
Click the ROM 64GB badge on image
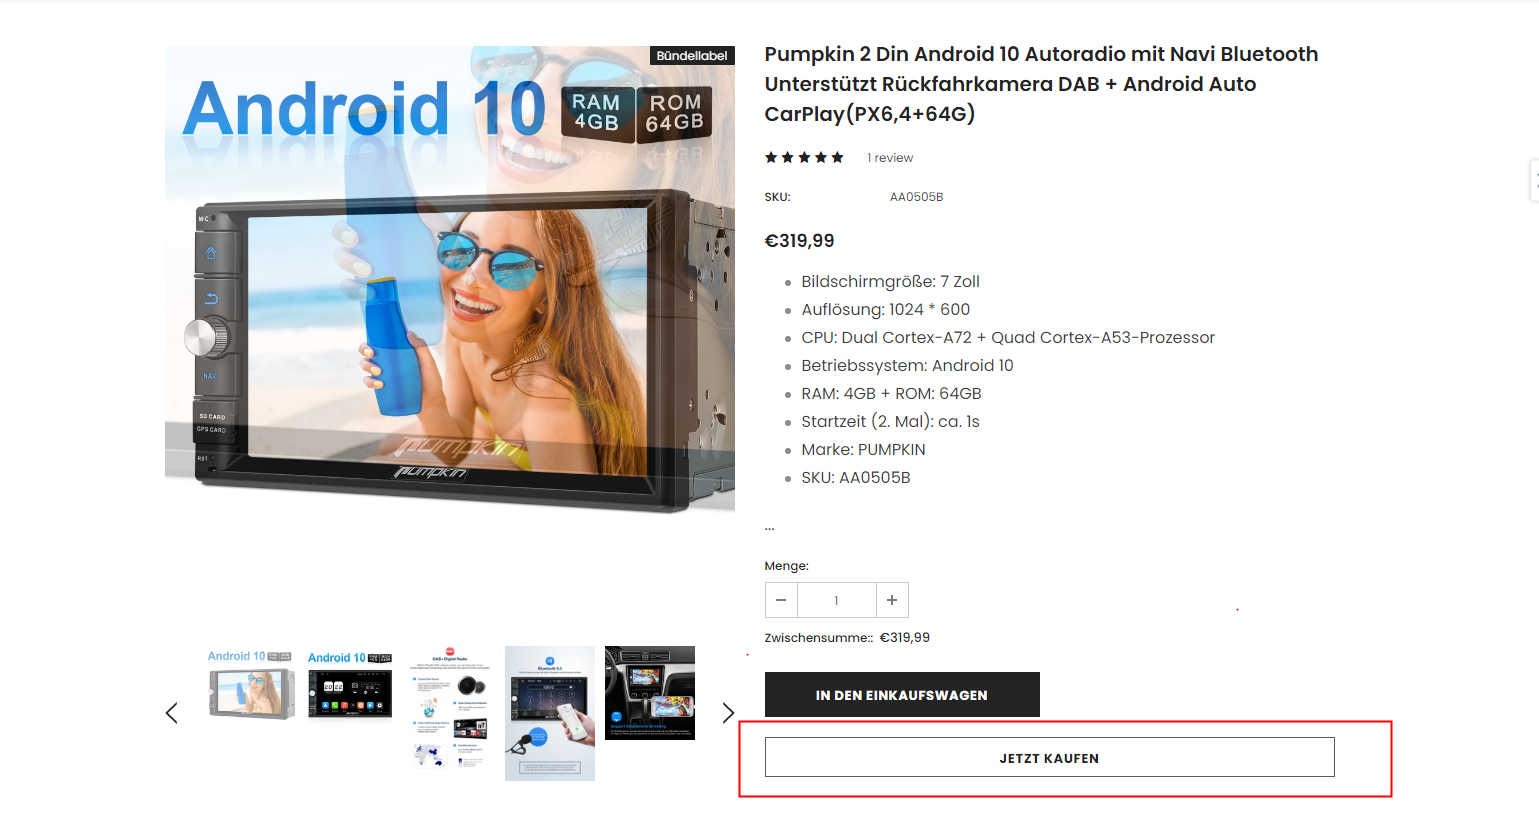click(x=675, y=114)
